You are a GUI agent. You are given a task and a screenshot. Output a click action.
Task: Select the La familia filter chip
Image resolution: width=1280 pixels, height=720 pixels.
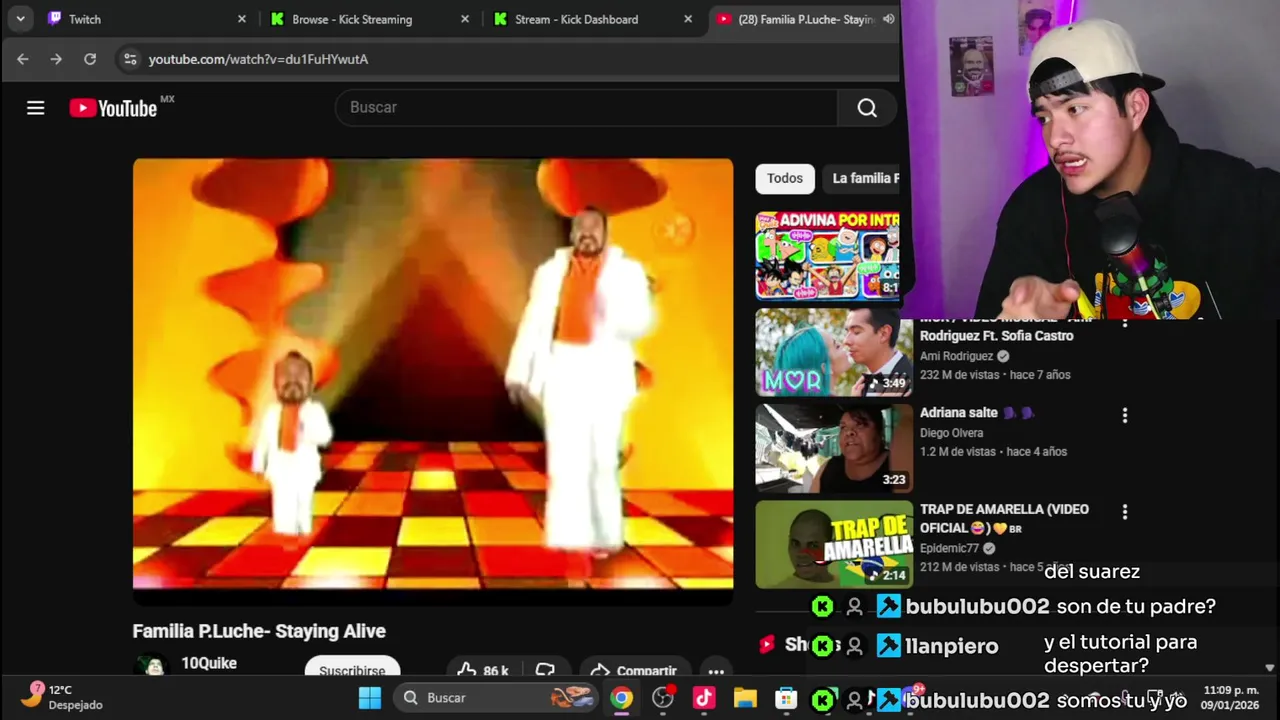click(862, 178)
